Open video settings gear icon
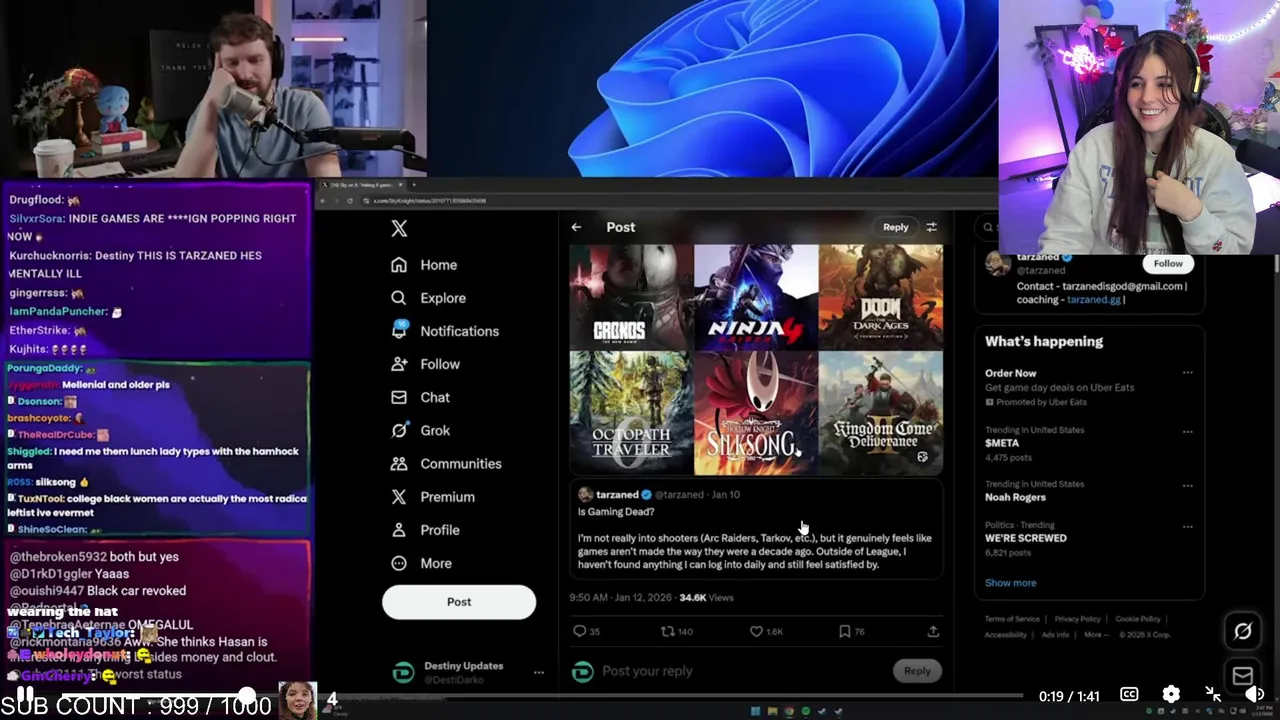 pyautogui.click(x=1171, y=695)
